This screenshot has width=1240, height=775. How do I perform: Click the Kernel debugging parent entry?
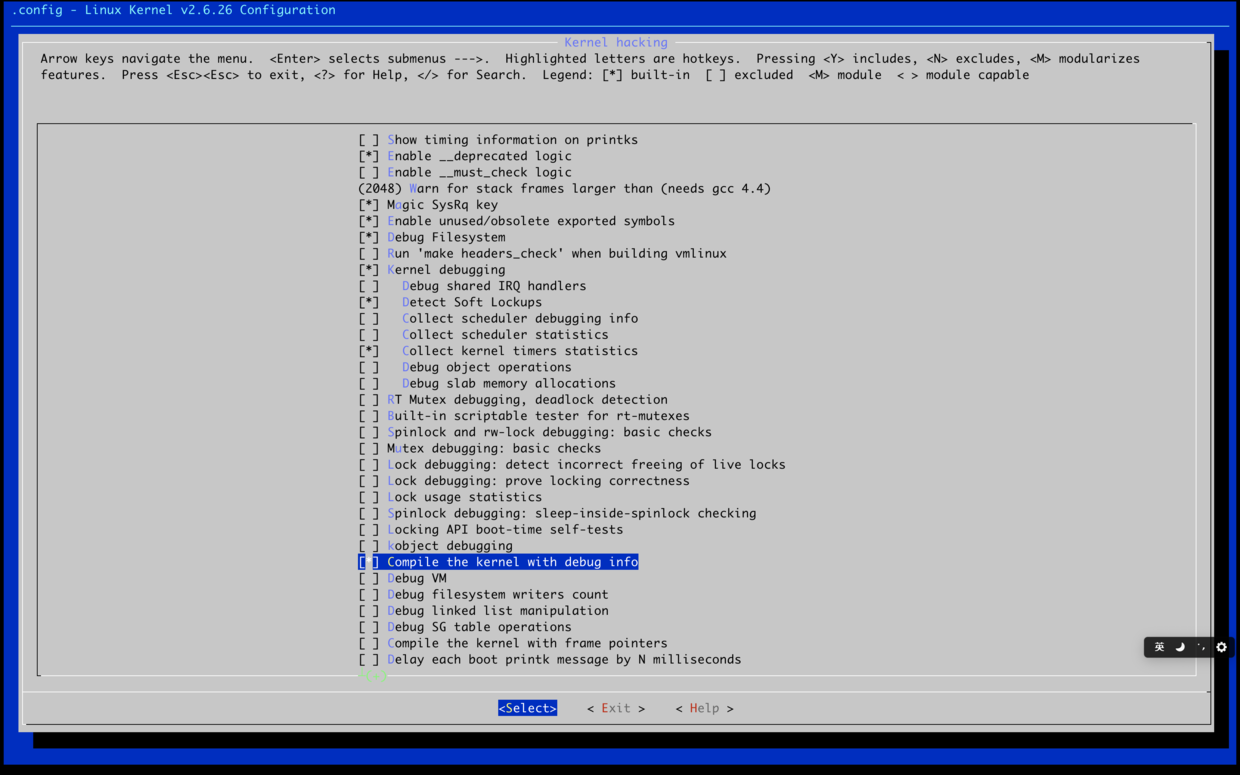tap(446, 270)
